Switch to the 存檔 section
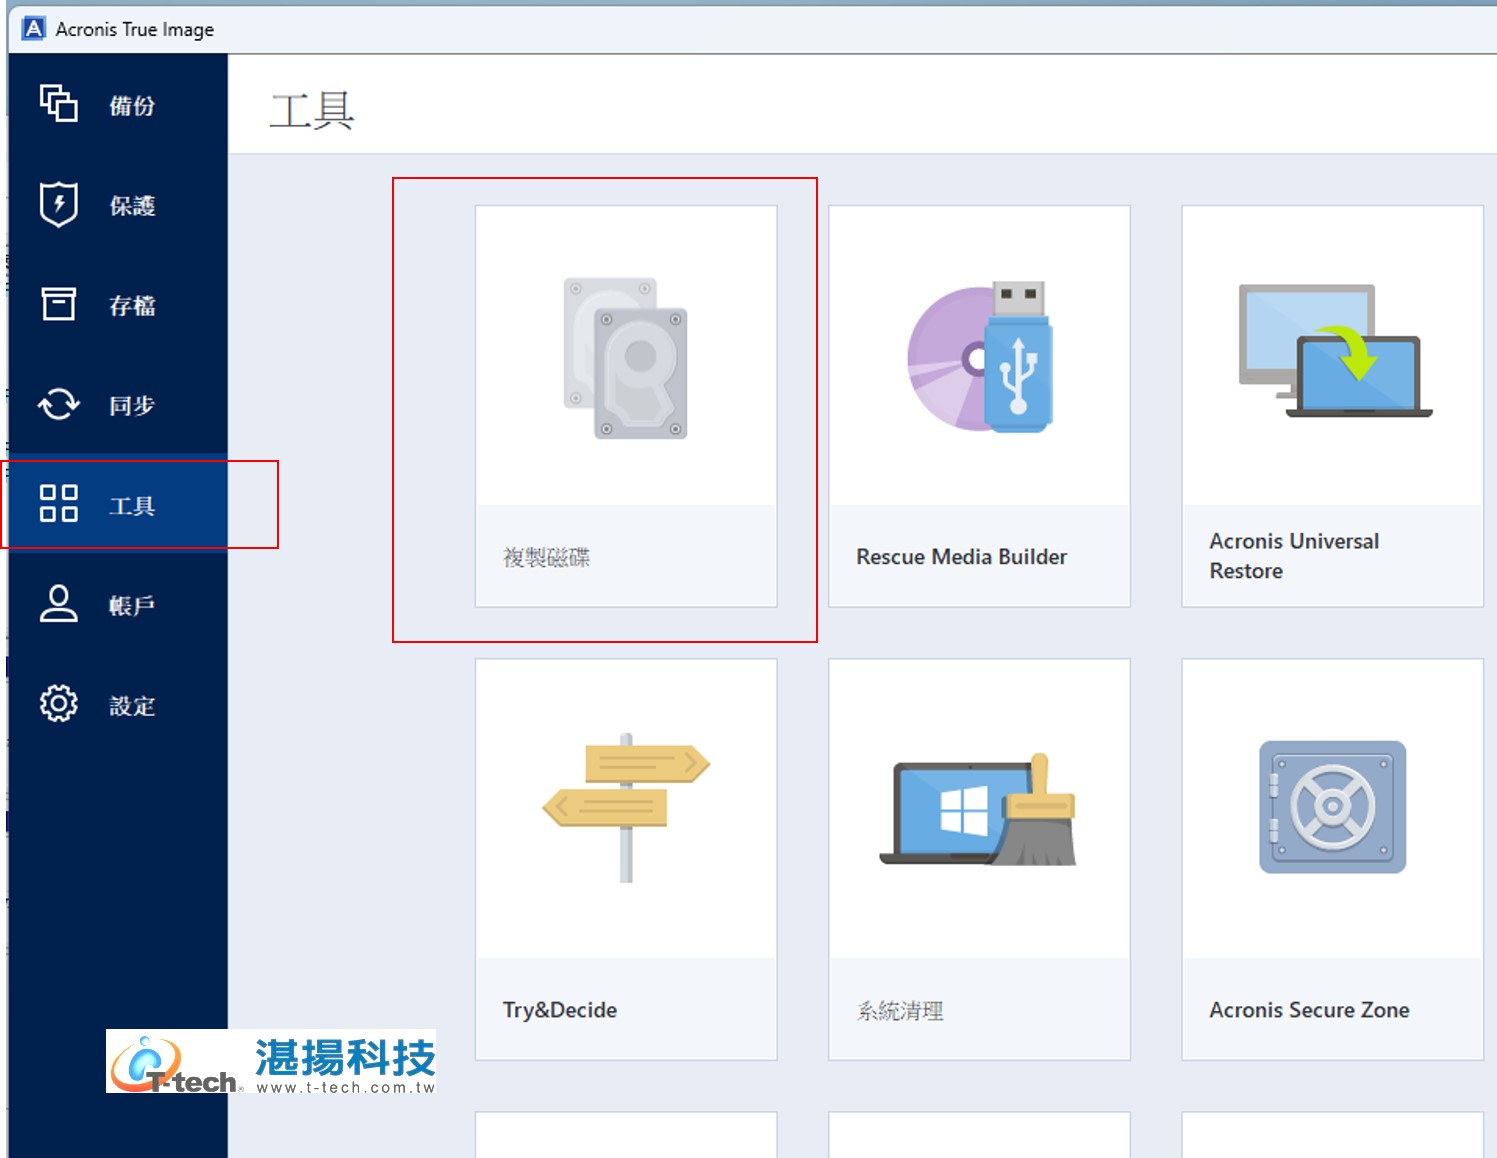The height and width of the screenshot is (1158, 1497). (132, 306)
